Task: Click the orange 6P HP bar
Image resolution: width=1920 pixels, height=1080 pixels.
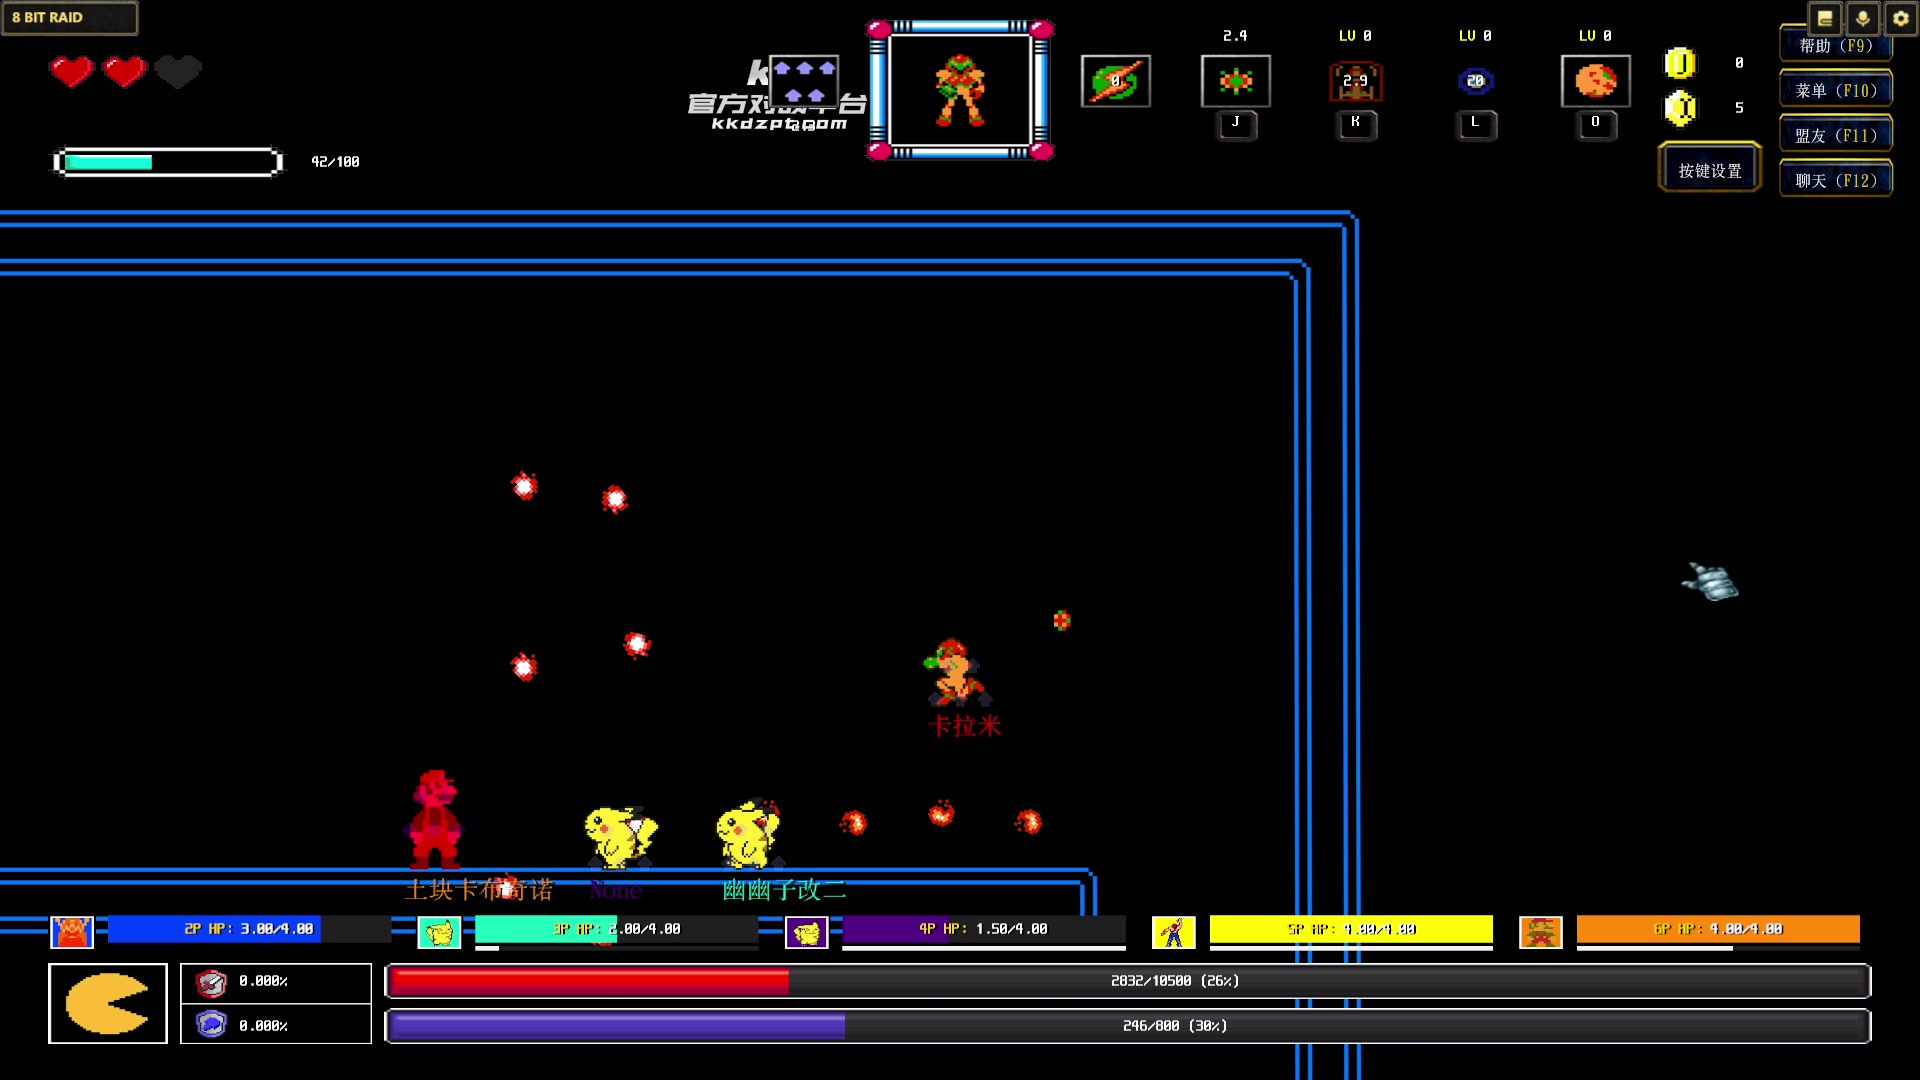Action: click(x=1718, y=929)
